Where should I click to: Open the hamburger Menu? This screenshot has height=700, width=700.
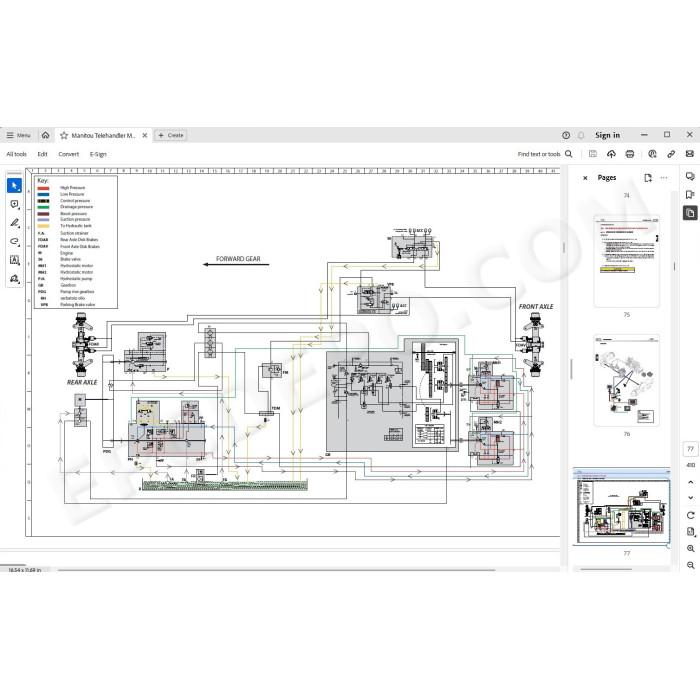pos(18,135)
